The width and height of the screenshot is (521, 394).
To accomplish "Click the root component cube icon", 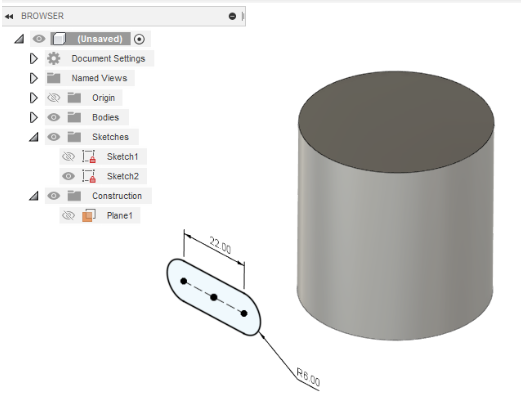I will point(59,39).
